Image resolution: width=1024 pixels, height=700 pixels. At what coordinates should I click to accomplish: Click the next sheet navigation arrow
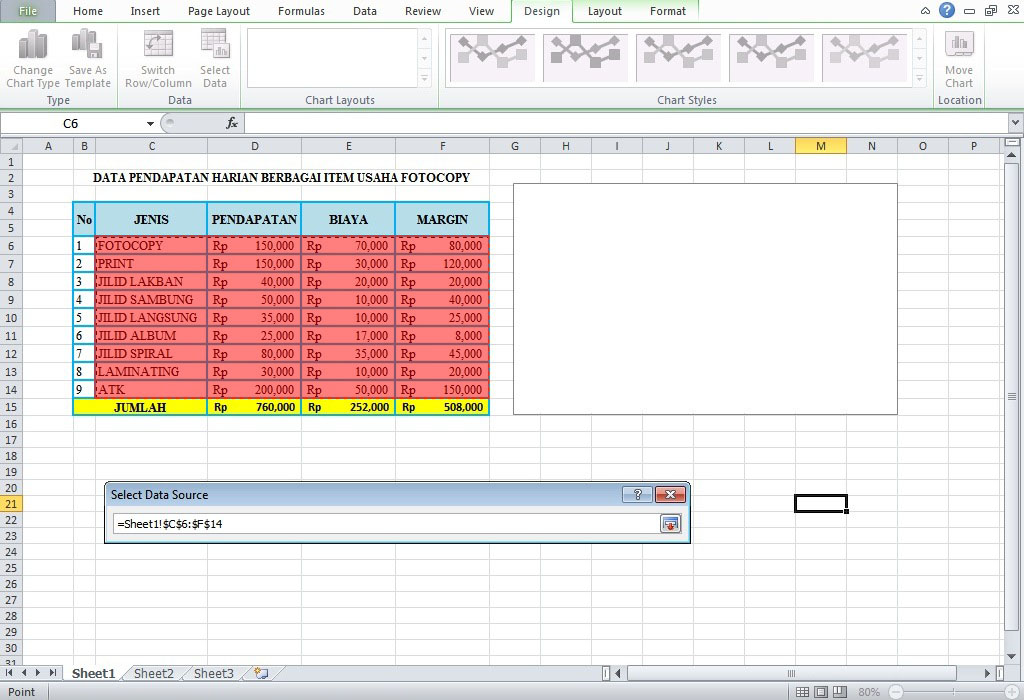(38, 673)
